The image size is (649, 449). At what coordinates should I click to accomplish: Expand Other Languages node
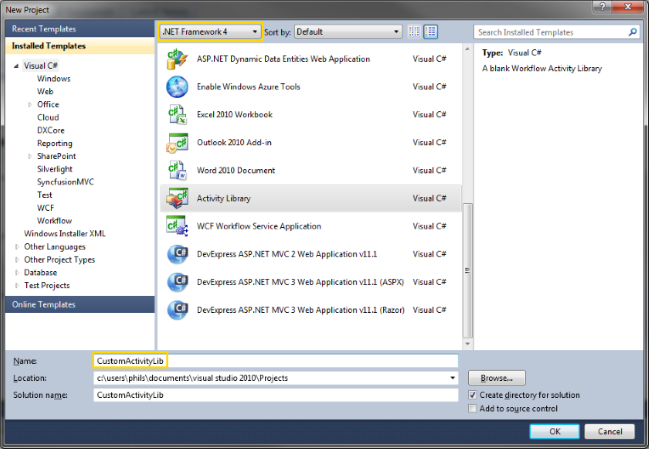pos(17,247)
